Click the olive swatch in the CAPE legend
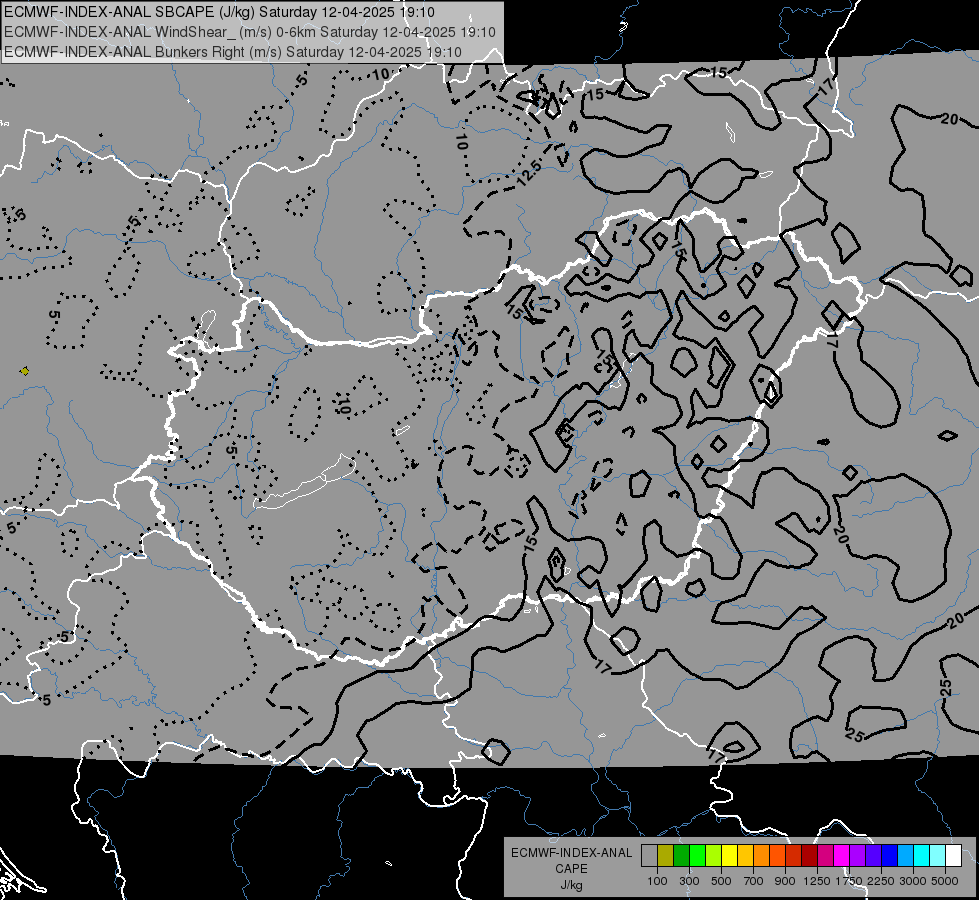The image size is (979, 900). pyautogui.click(x=665, y=856)
